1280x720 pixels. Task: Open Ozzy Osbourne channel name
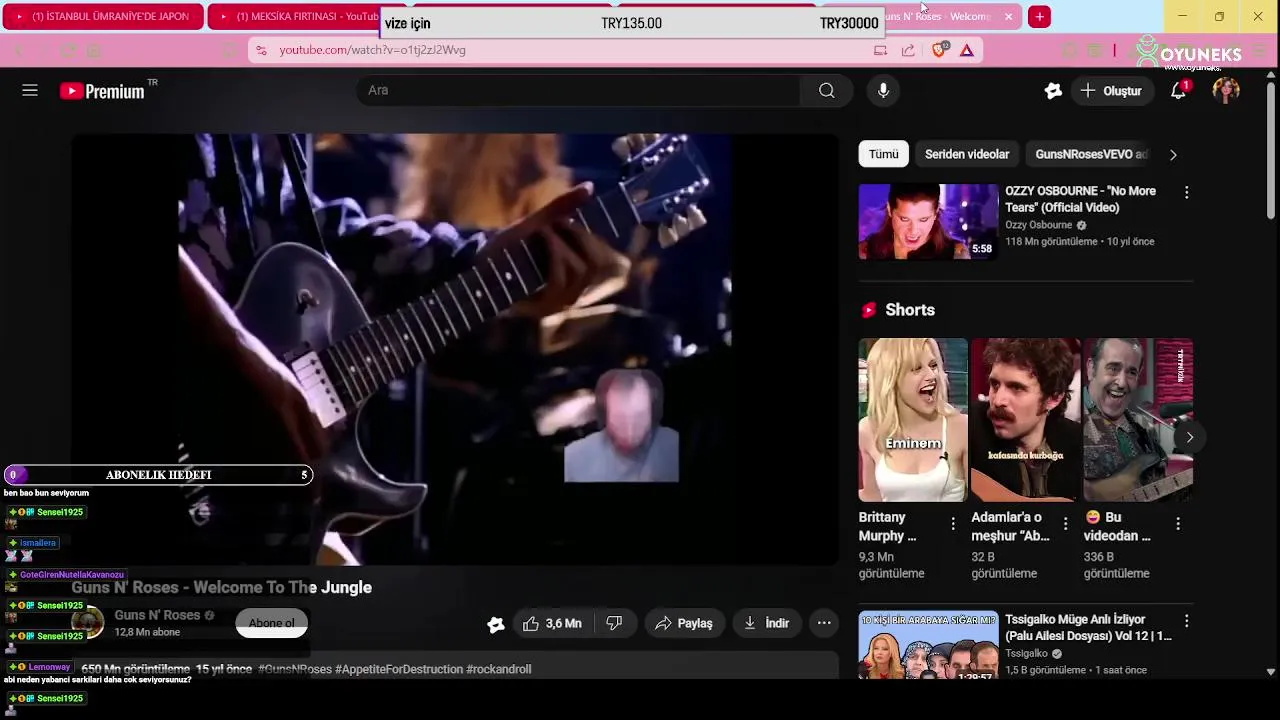(1038, 225)
